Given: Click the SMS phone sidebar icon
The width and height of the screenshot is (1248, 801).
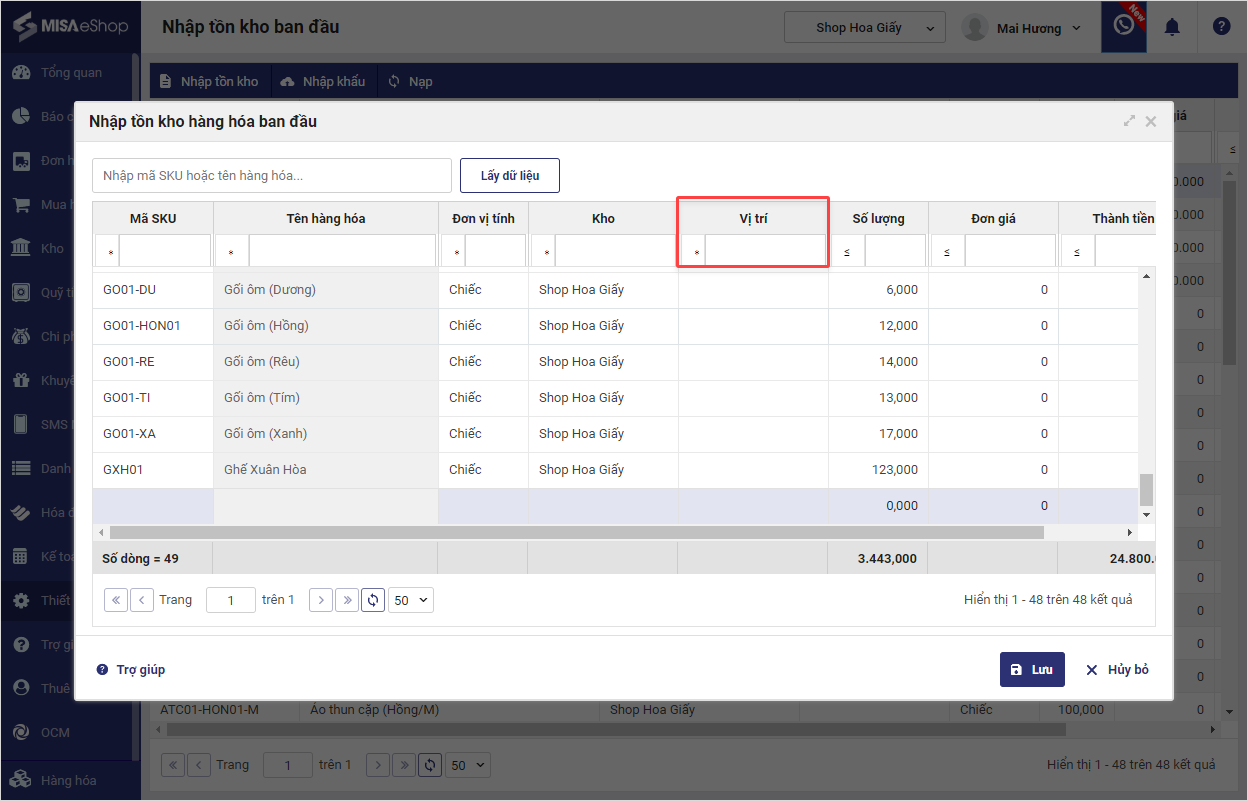Looking at the screenshot, I should click(21, 425).
